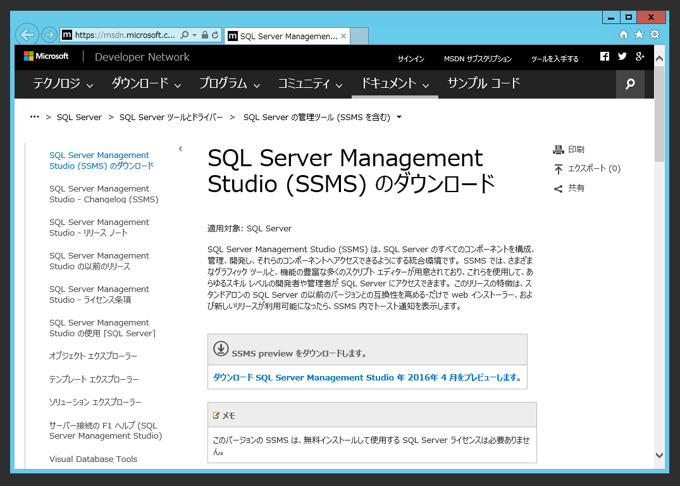Image resolution: width=680 pixels, height=486 pixels.
Task: Open the breadcrumb dropdown arrow after SSMS を含む
Action: [399, 117]
